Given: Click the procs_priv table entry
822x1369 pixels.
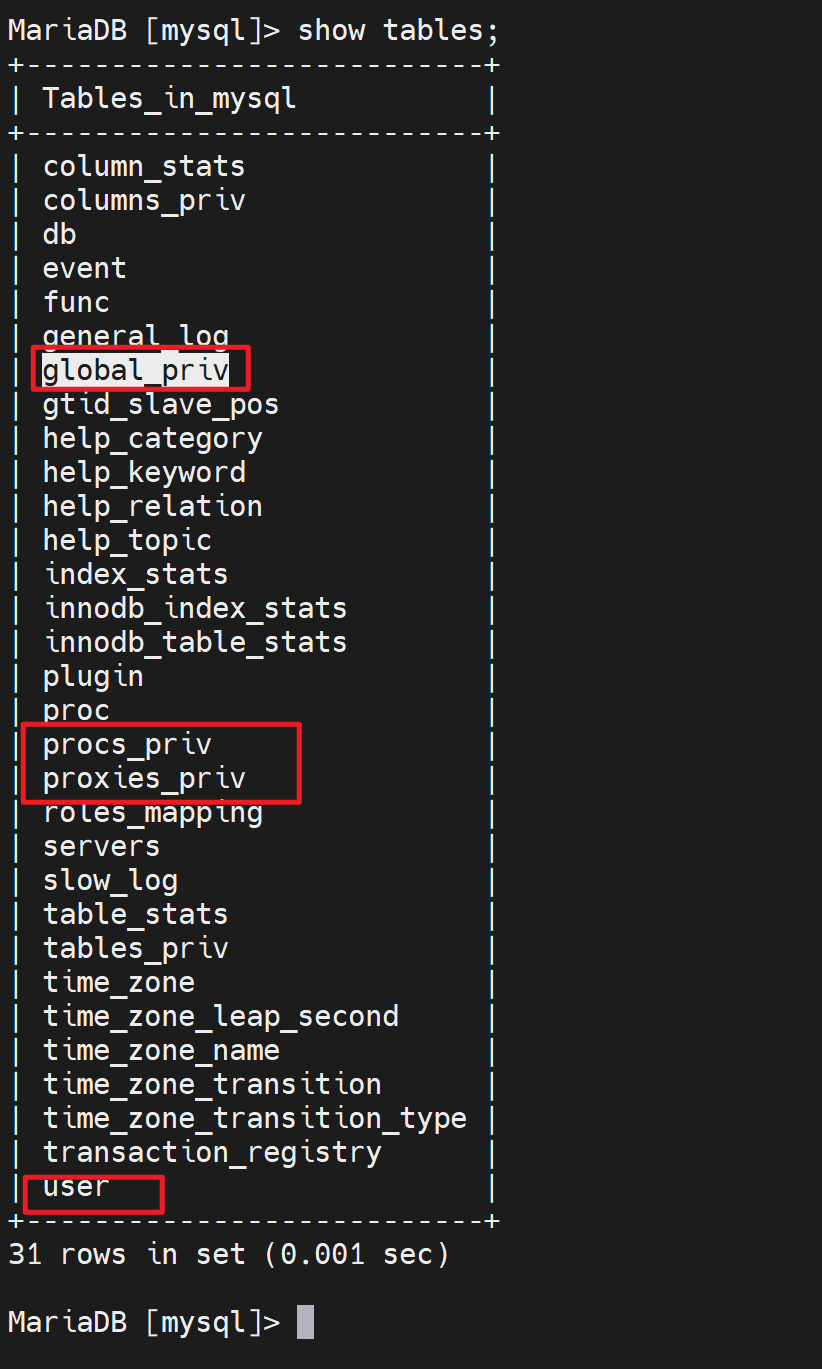Looking at the screenshot, I should pos(127,744).
